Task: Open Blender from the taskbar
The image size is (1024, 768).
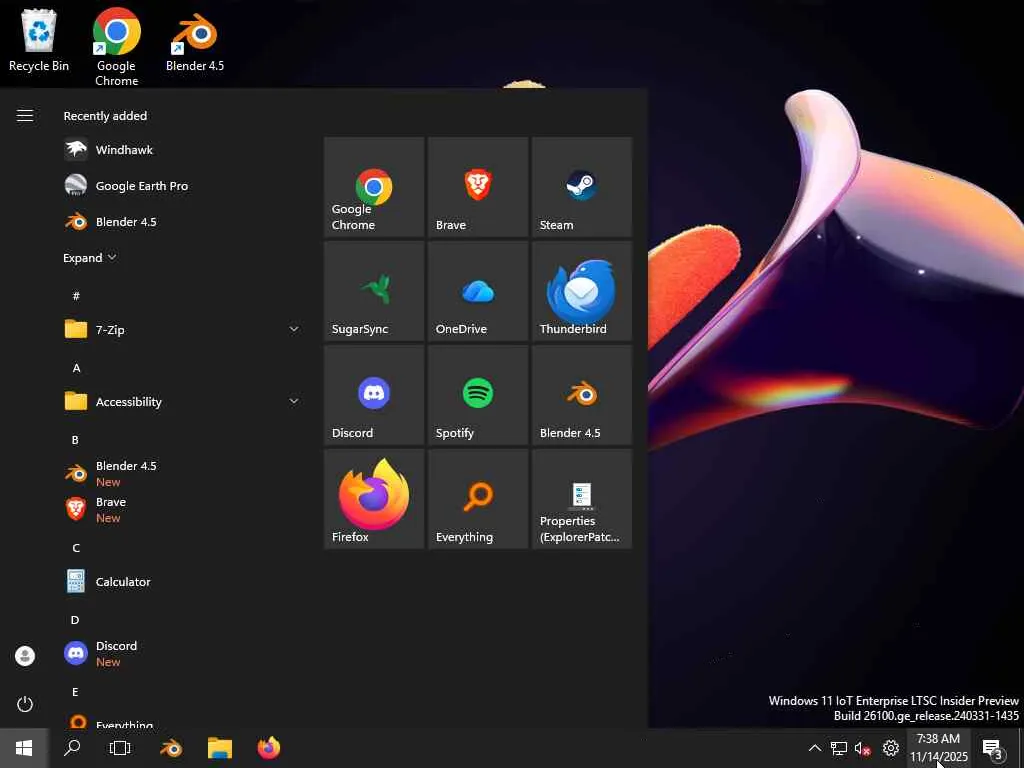Action: tap(171, 748)
